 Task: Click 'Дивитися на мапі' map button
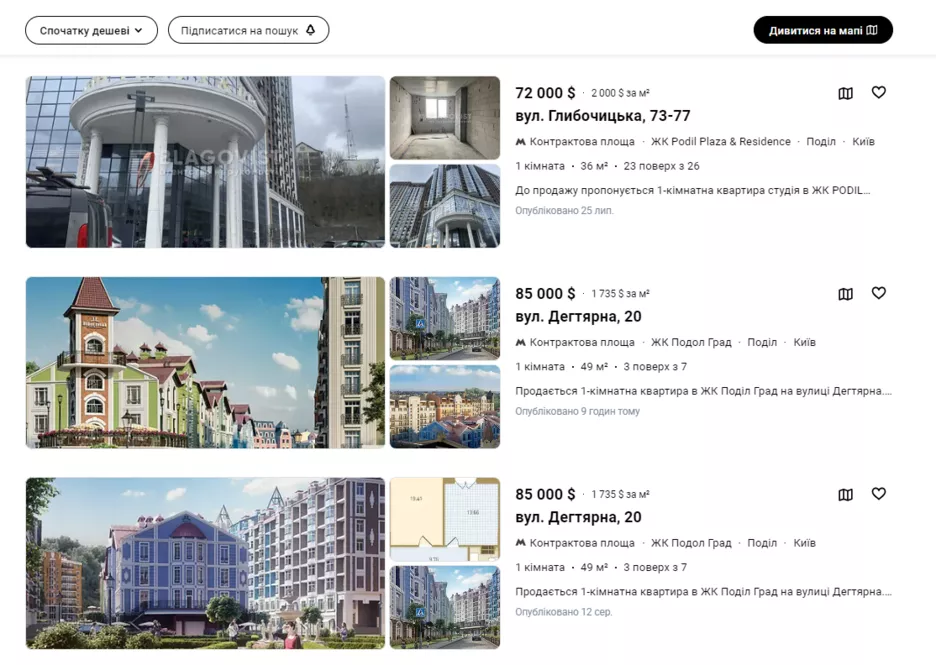pyautogui.click(x=822, y=31)
